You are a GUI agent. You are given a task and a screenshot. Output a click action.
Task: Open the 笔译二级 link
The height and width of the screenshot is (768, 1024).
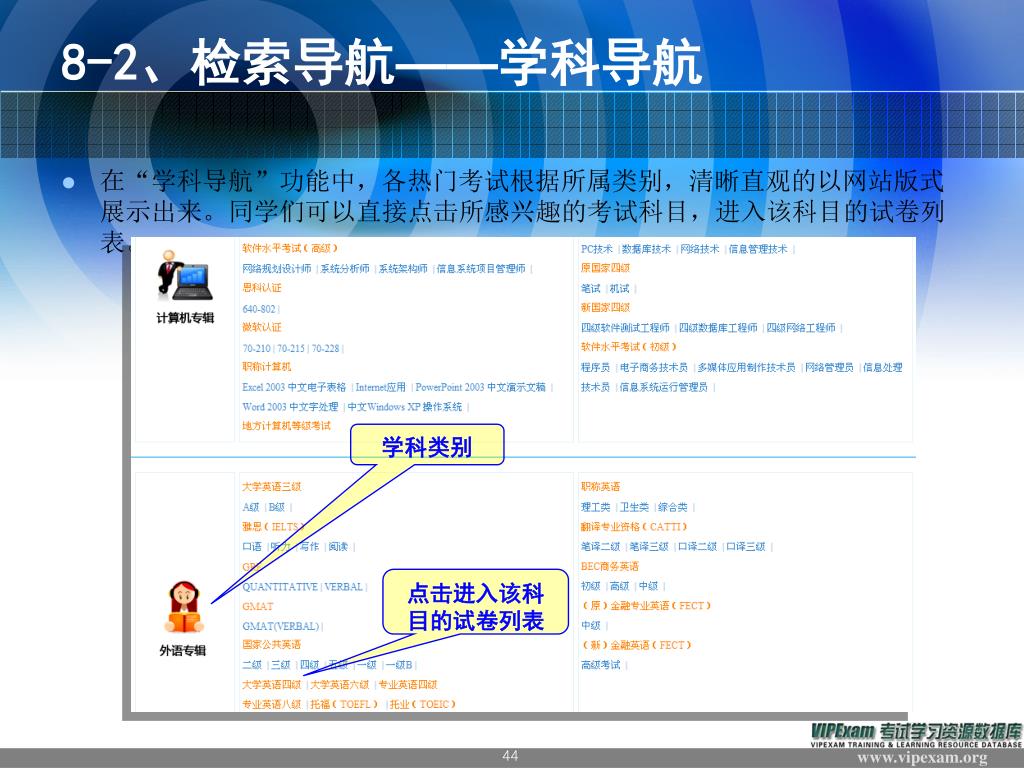(600, 547)
